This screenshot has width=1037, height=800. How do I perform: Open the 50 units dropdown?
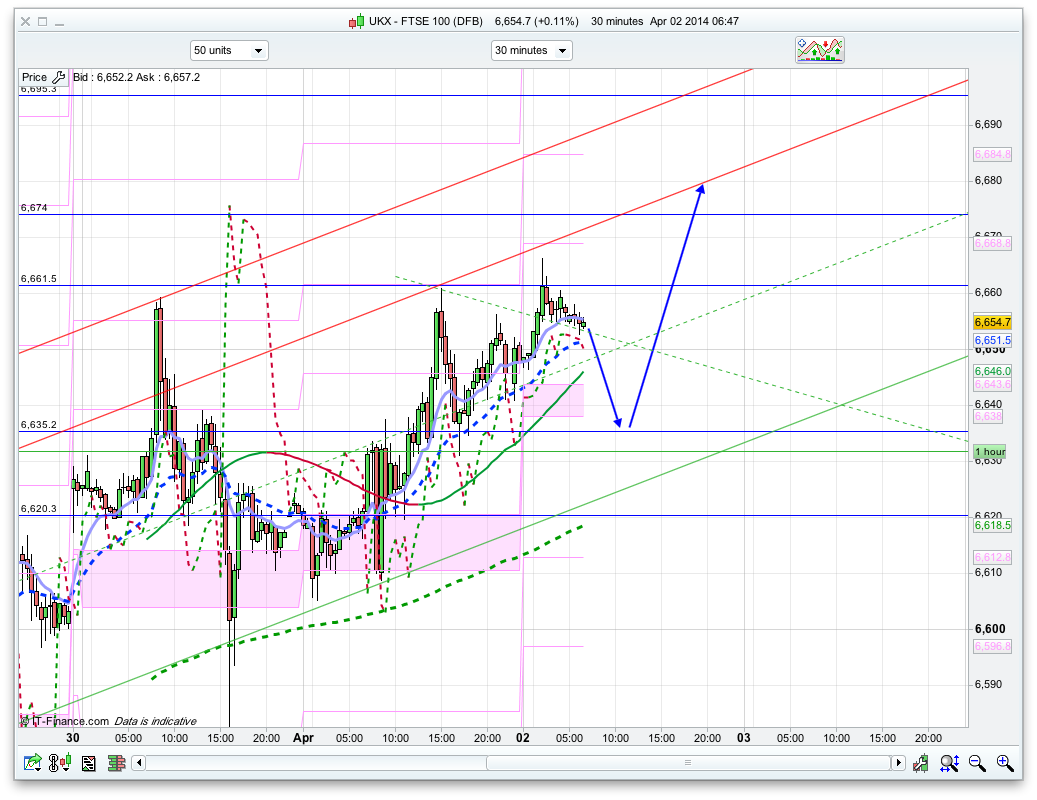coord(229,50)
